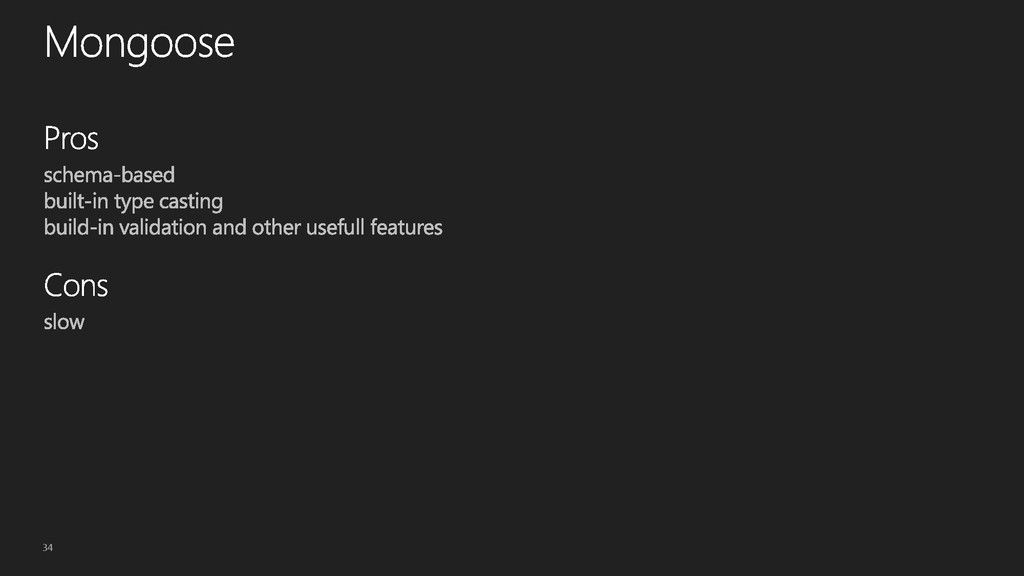Click the word built-in in second bullet
1024x576 pixels.
coord(76,201)
